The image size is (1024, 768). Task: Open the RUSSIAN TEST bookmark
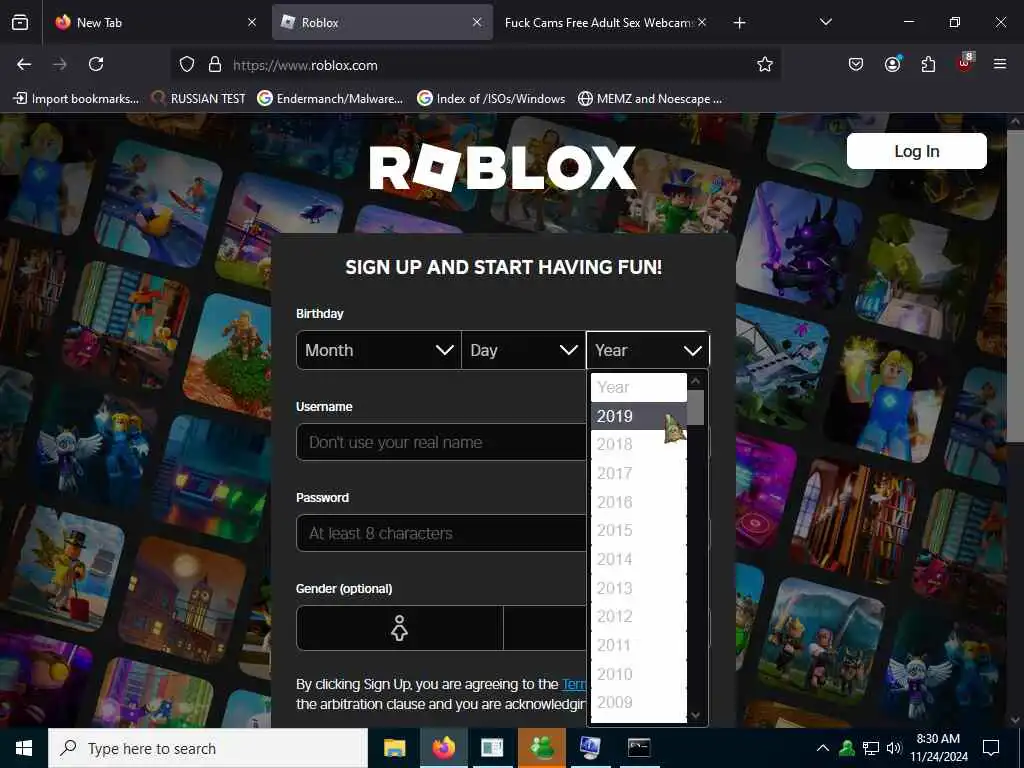point(198,99)
